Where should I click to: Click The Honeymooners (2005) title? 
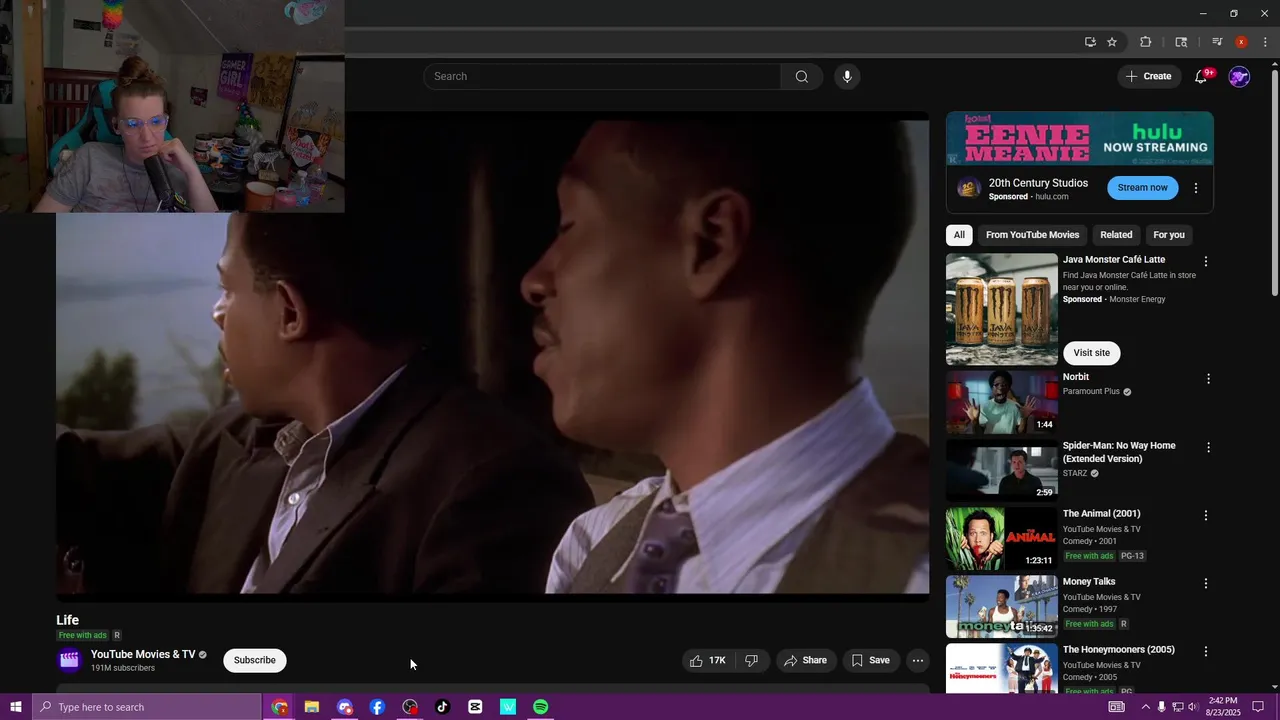pyautogui.click(x=1118, y=650)
